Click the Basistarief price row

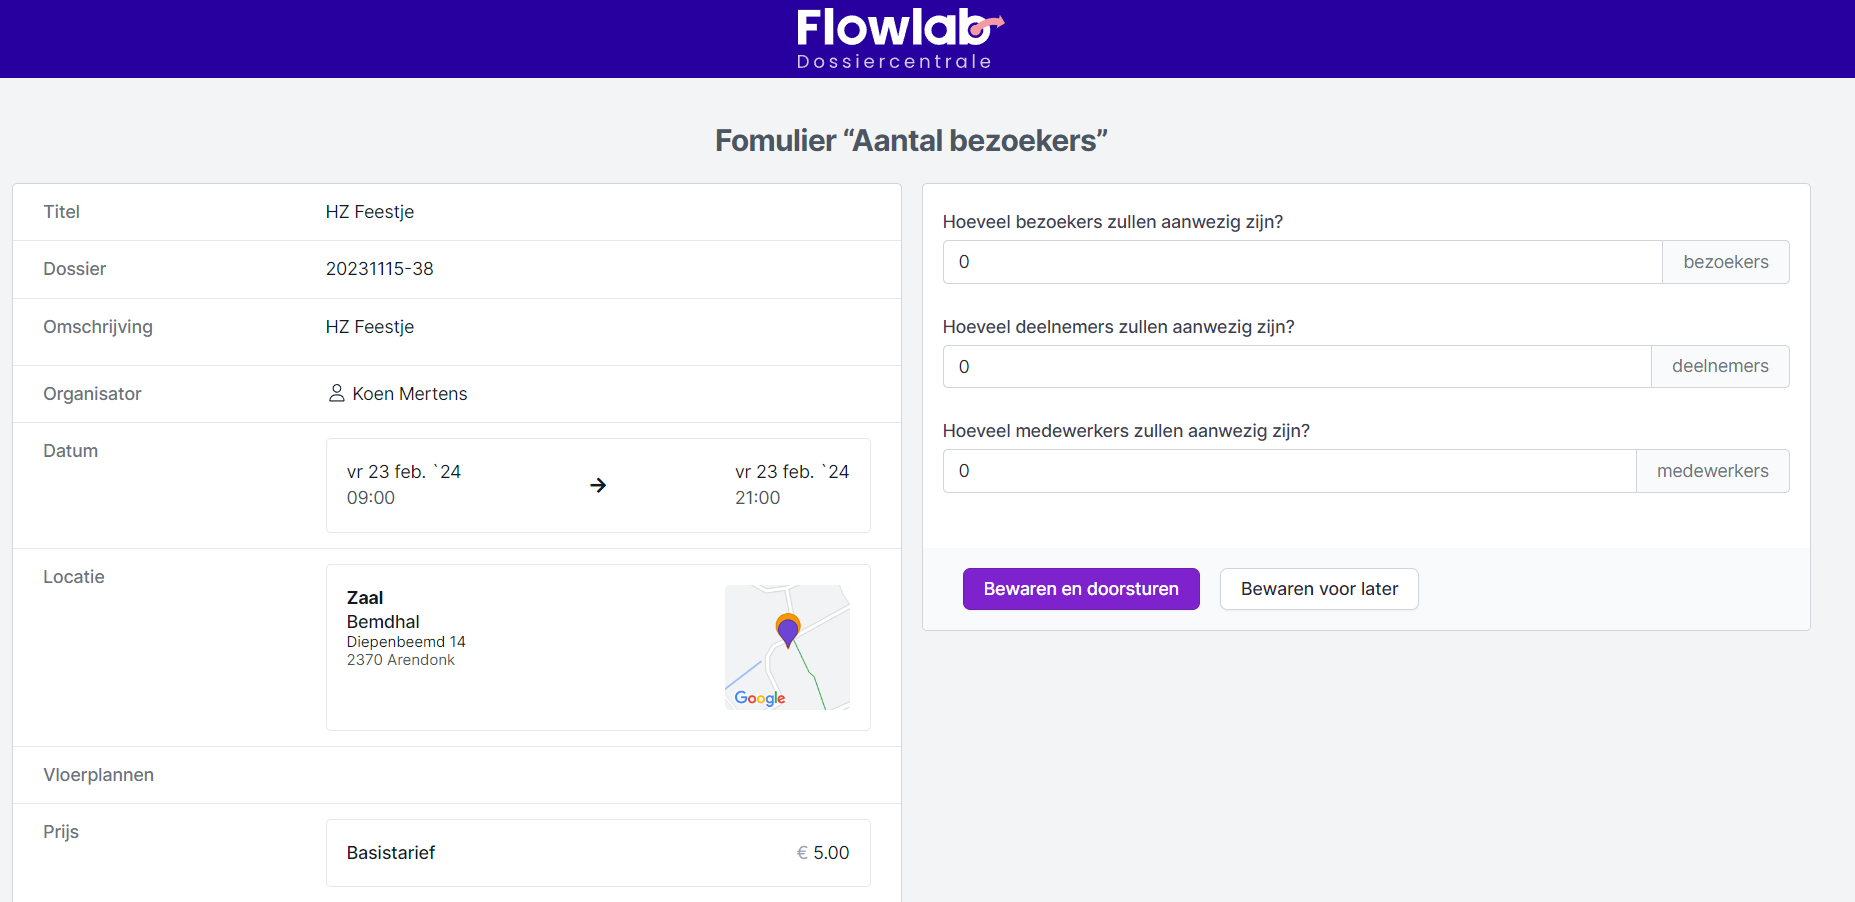click(x=597, y=853)
